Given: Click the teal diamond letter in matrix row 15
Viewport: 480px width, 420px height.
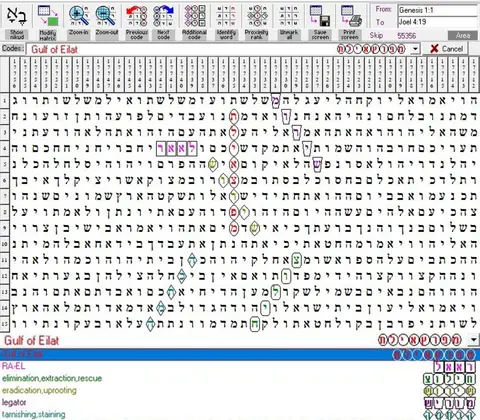Looking at the screenshot, I should (150, 323).
